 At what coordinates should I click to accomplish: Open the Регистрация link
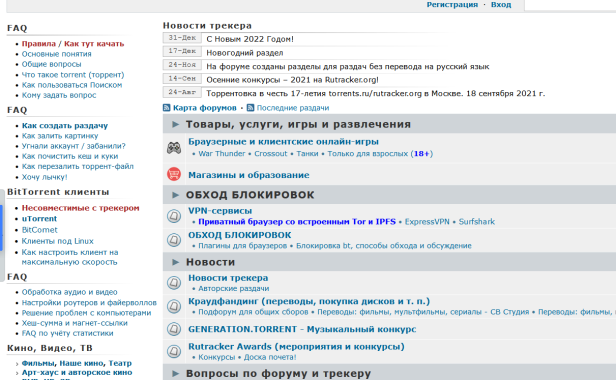point(452,5)
